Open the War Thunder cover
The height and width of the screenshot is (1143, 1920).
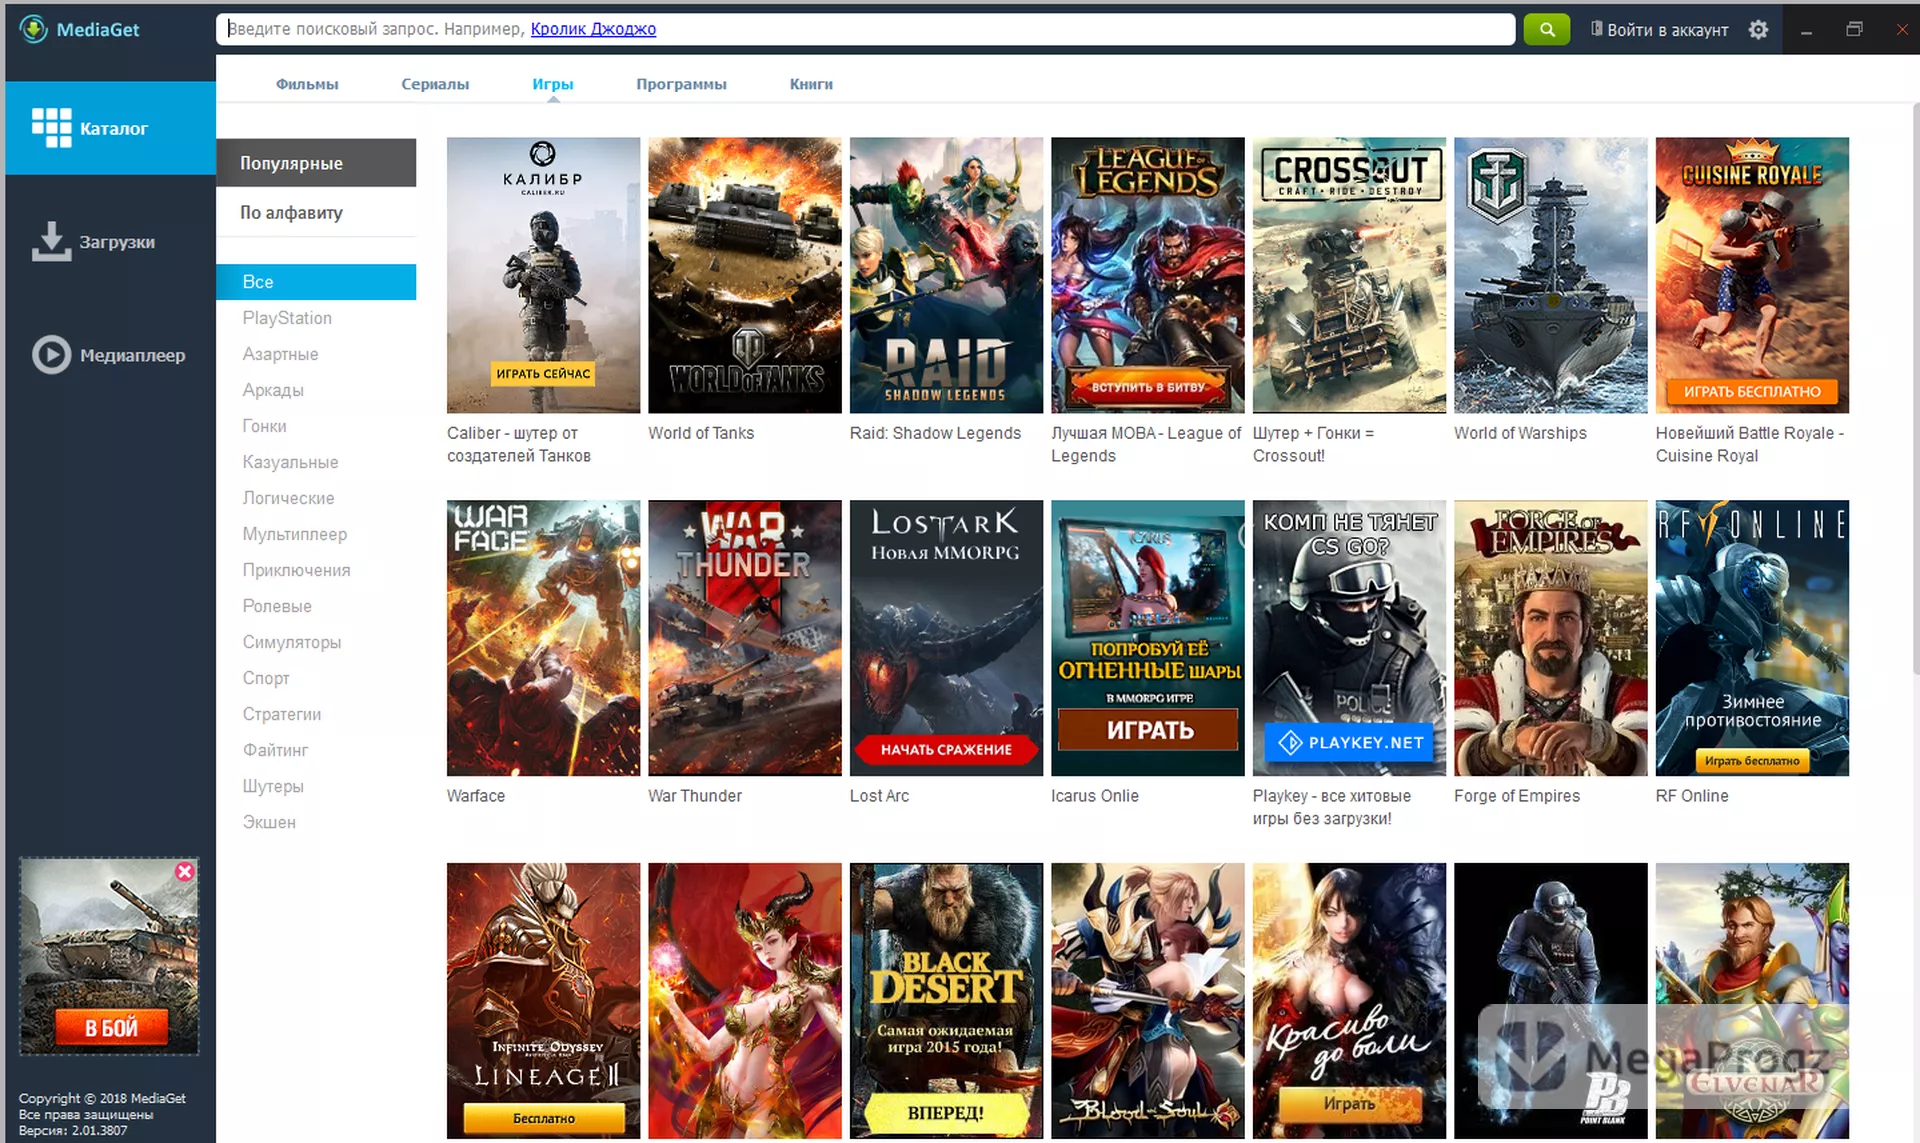745,638
